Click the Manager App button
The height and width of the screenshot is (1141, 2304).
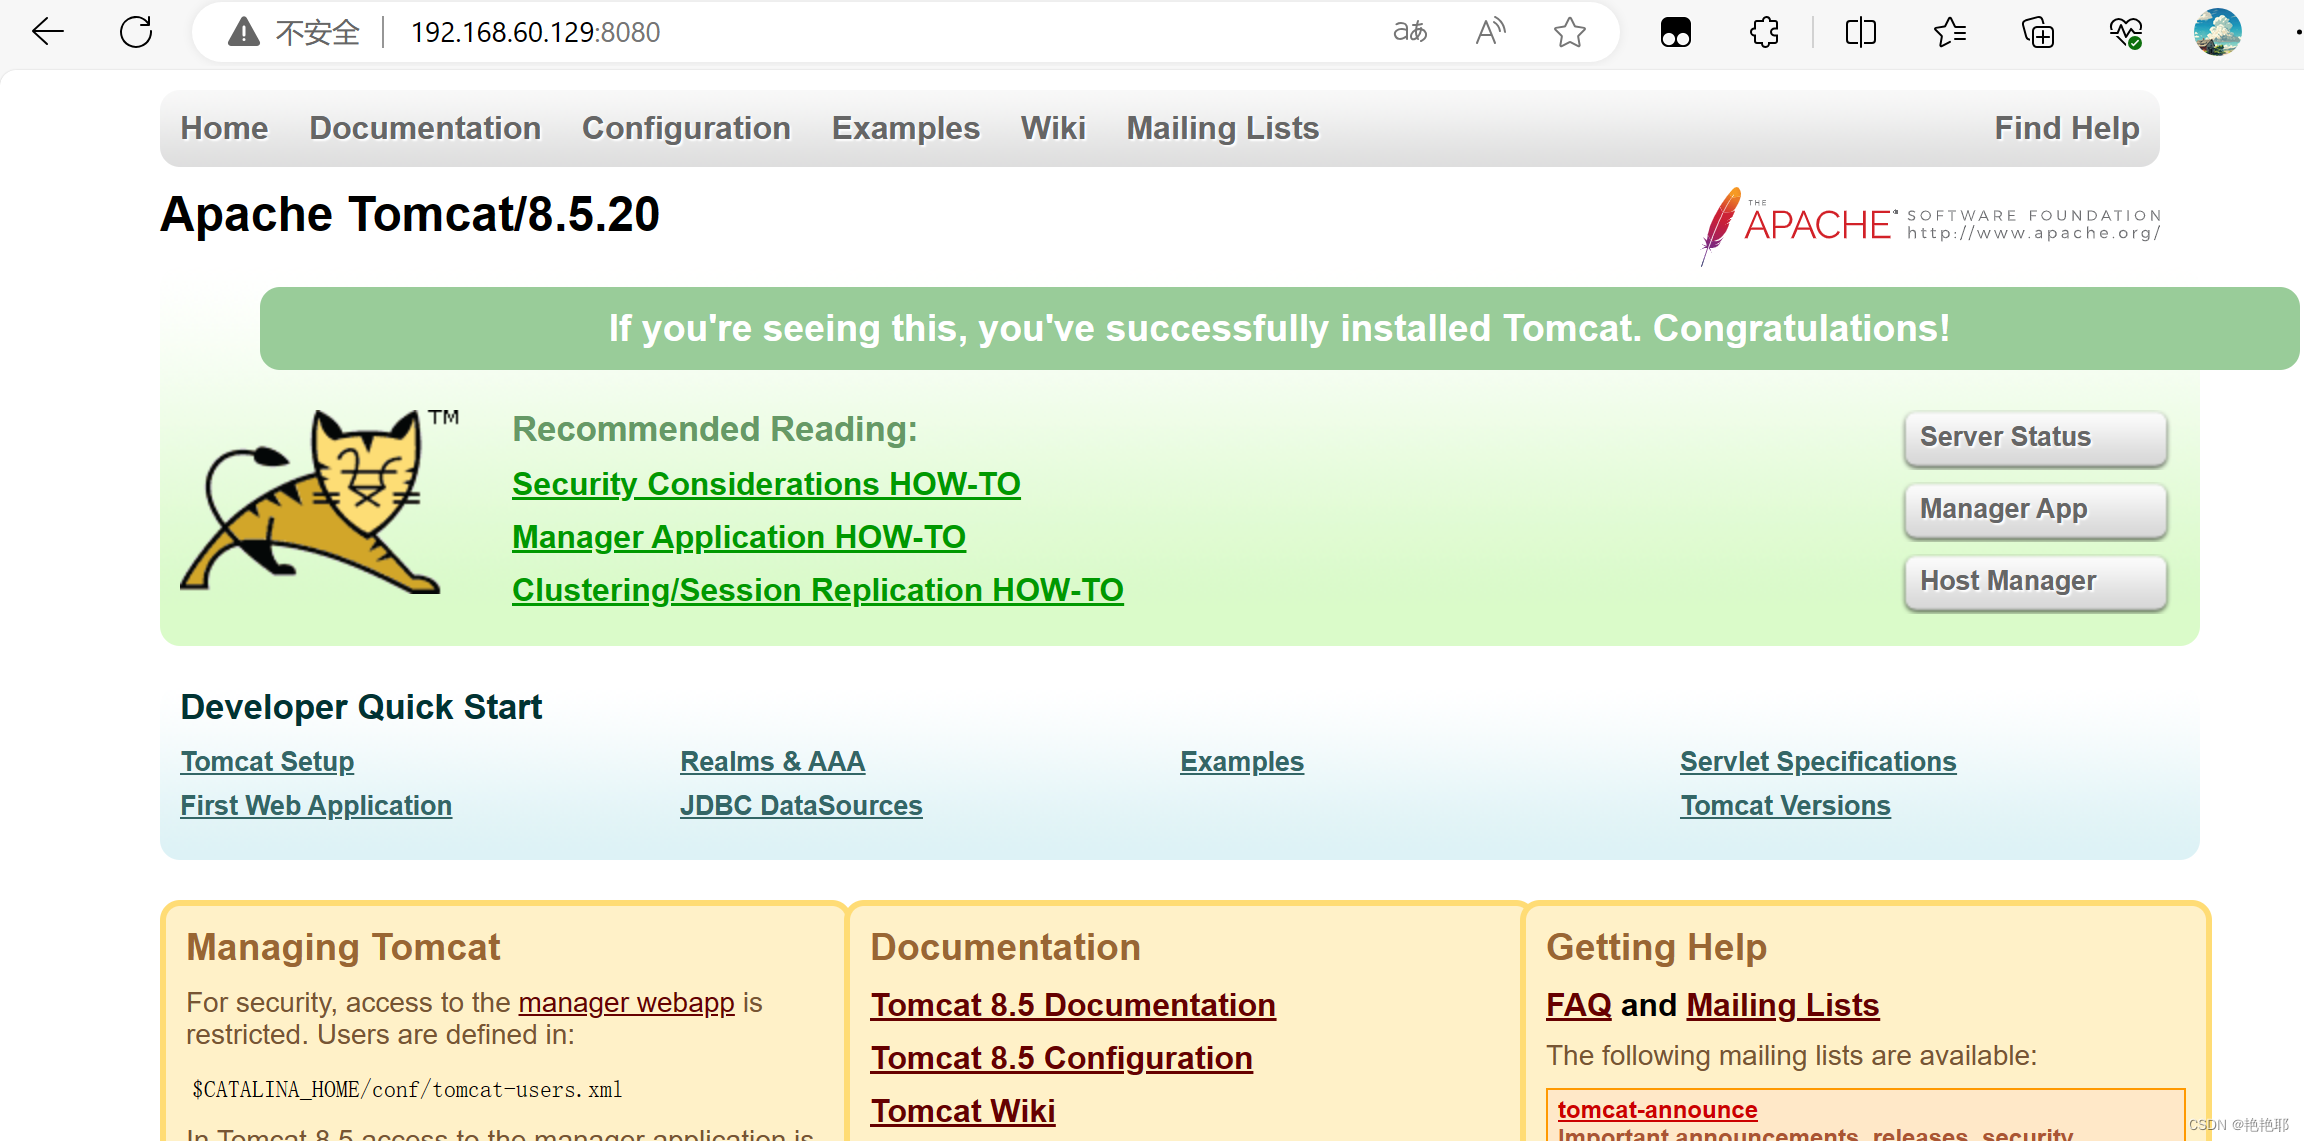[x=2035, y=509]
